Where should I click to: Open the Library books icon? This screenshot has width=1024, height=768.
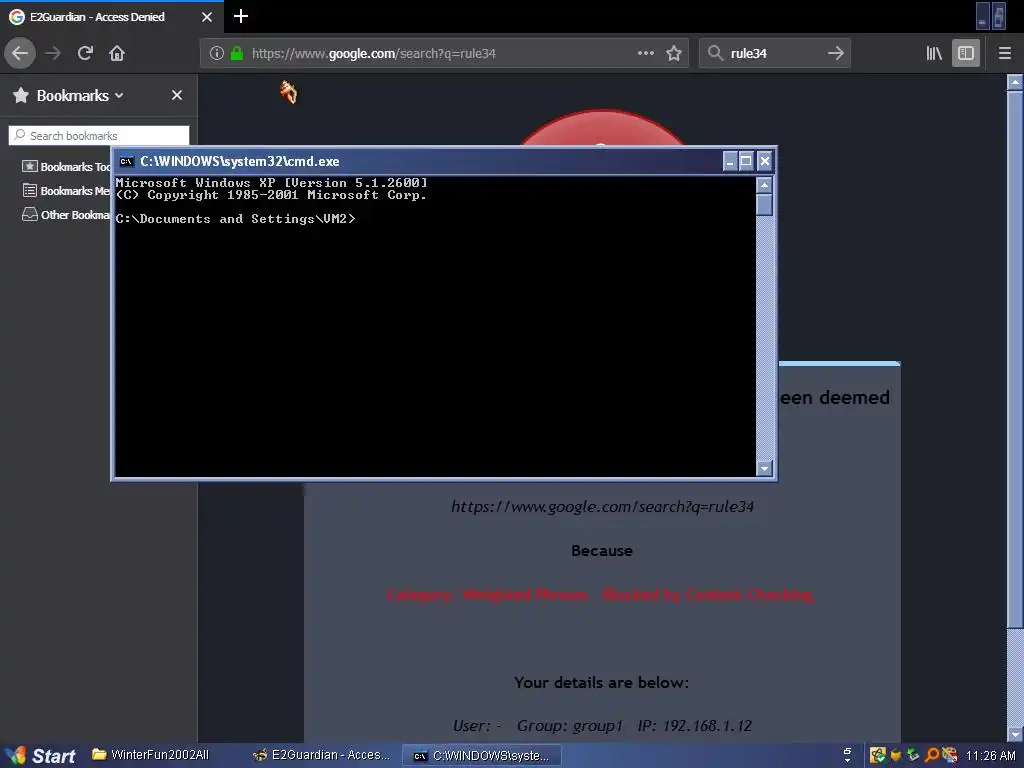pyautogui.click(x=934, y=53)
